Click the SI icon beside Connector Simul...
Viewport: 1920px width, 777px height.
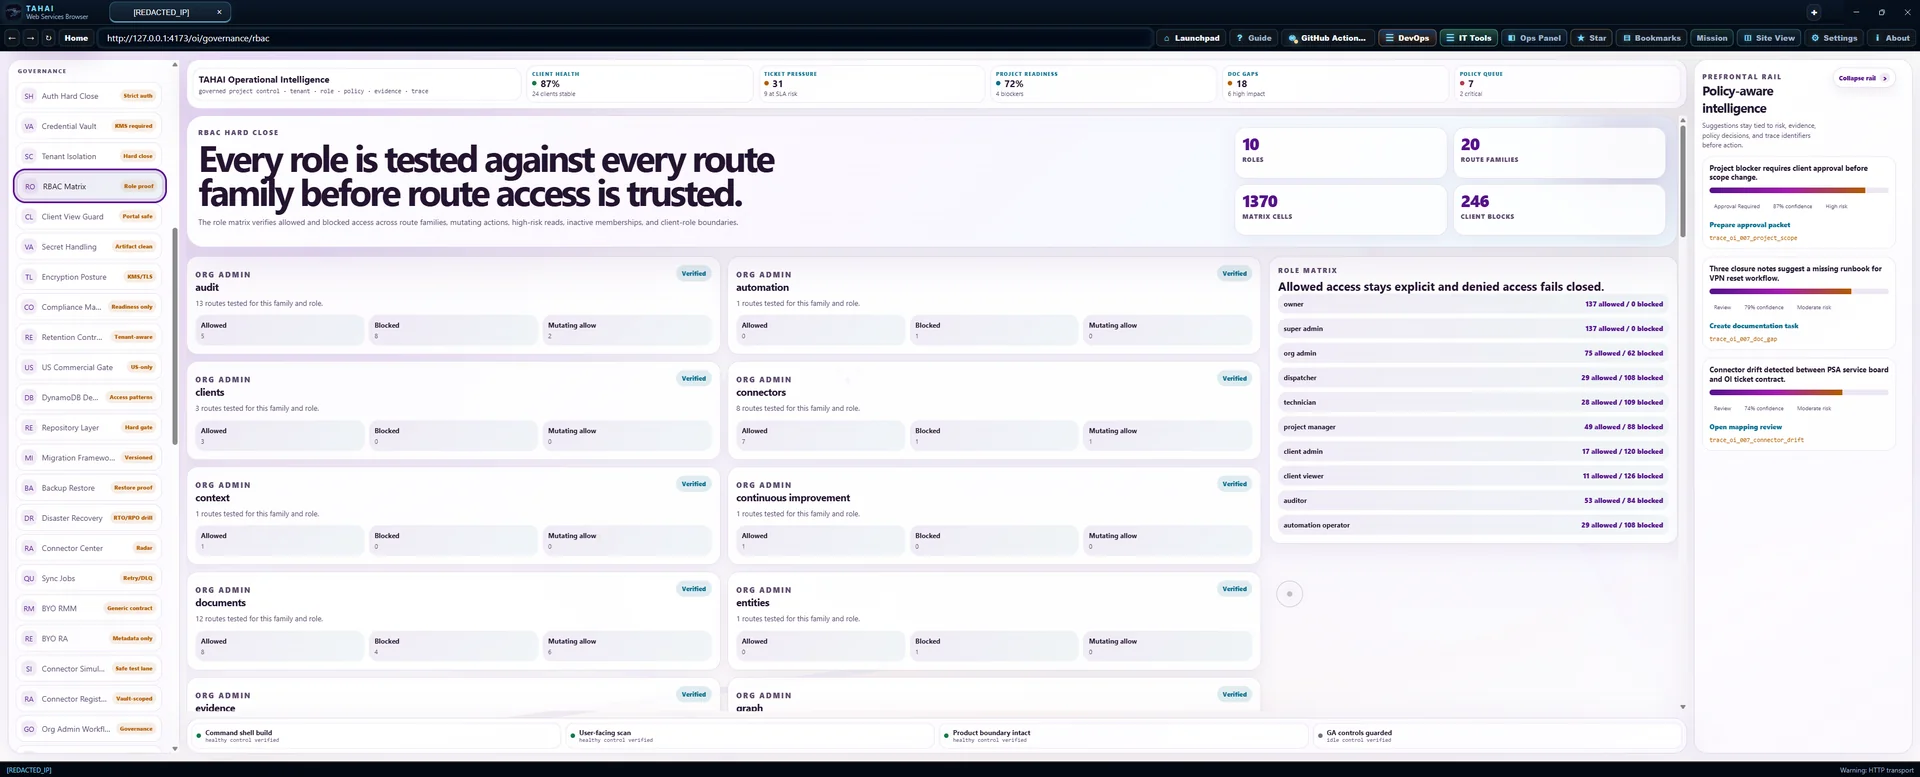[x=29, y=668]
